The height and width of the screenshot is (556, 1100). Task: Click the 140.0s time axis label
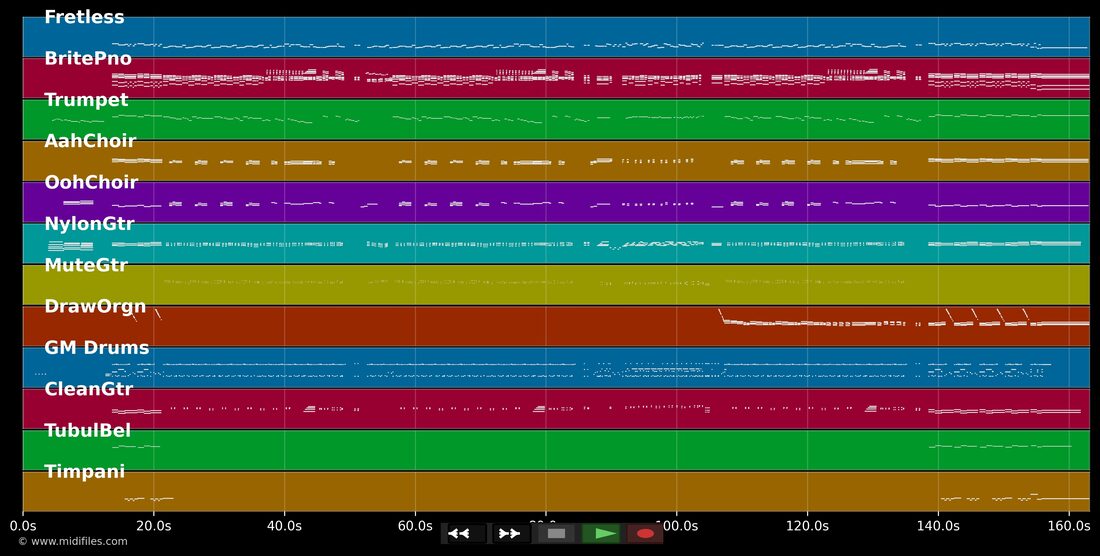[938, 524]
